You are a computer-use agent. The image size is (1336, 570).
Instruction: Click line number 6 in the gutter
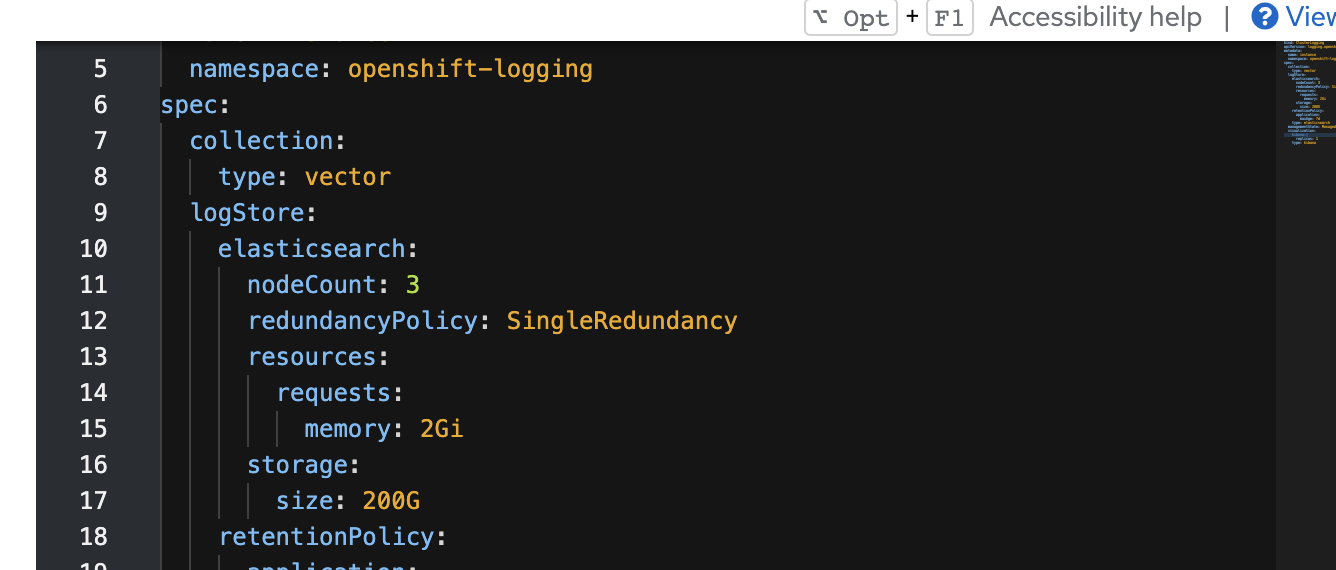(100, 105)
